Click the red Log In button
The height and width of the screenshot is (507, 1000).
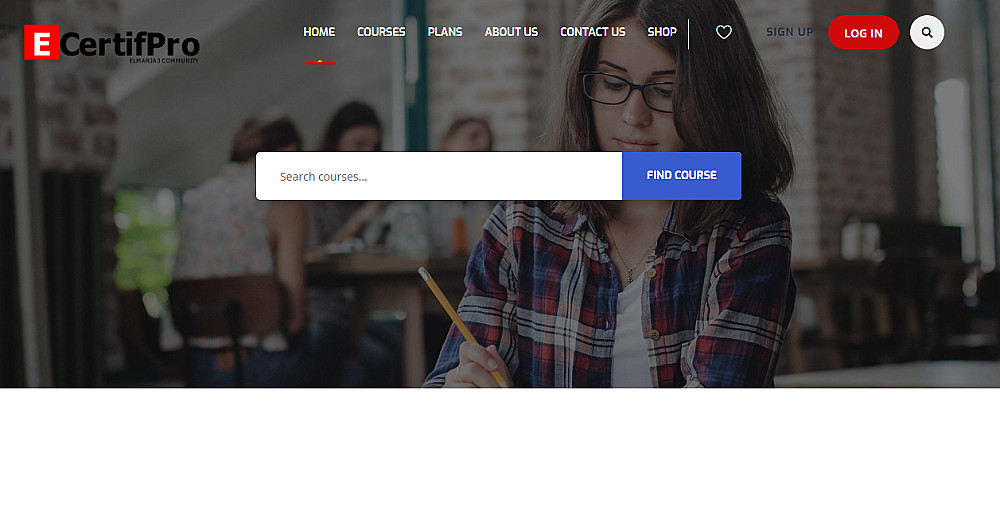863,33
